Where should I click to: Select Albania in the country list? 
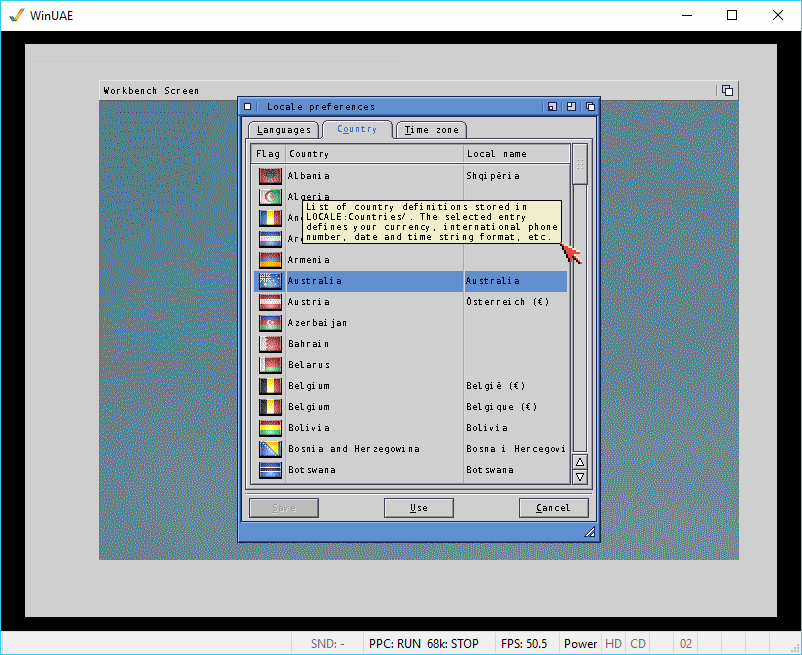pyautogui.click(x=411, y=176)
